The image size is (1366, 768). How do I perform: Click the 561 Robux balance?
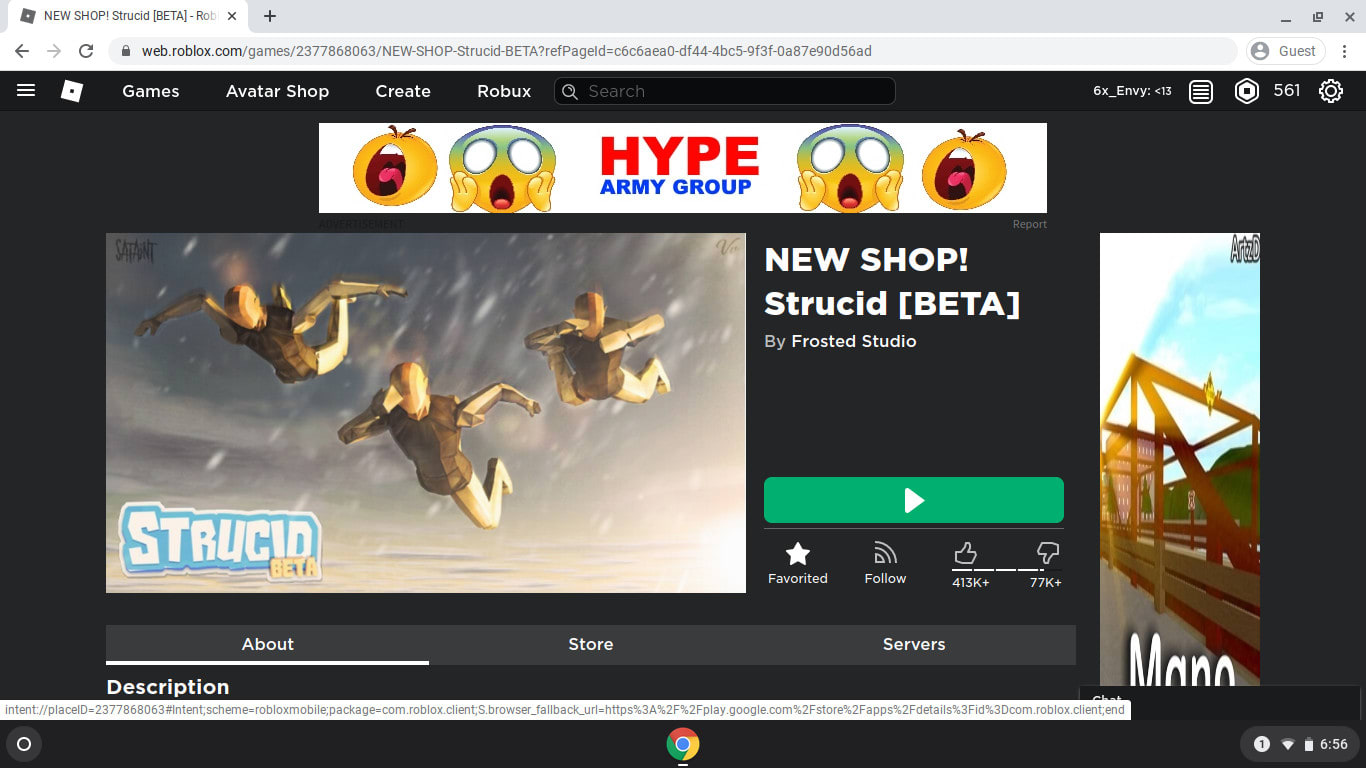click(1287, 91)
